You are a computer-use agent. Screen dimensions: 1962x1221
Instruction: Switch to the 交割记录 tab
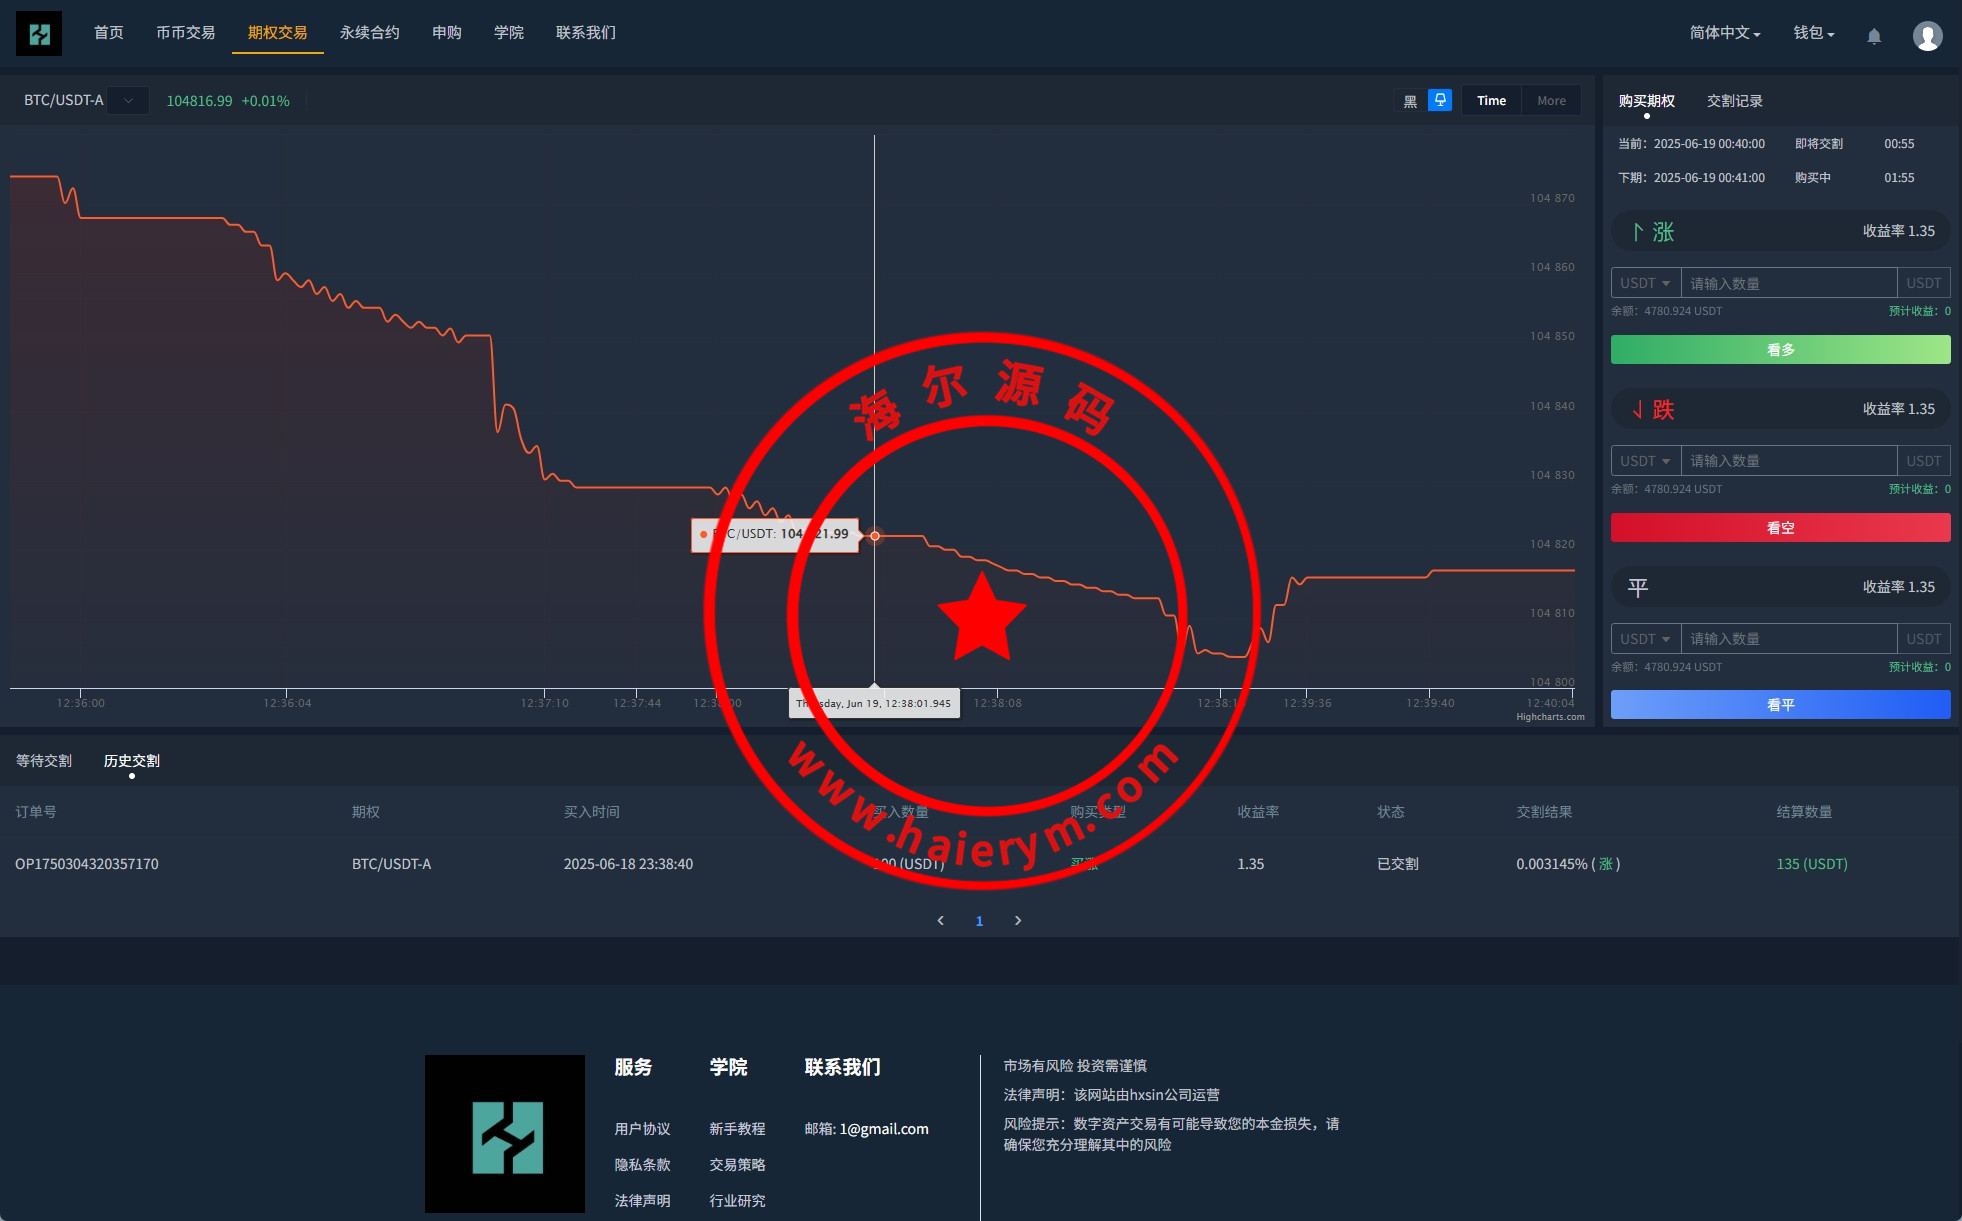pyautogui.click(x=1734, y=101)
